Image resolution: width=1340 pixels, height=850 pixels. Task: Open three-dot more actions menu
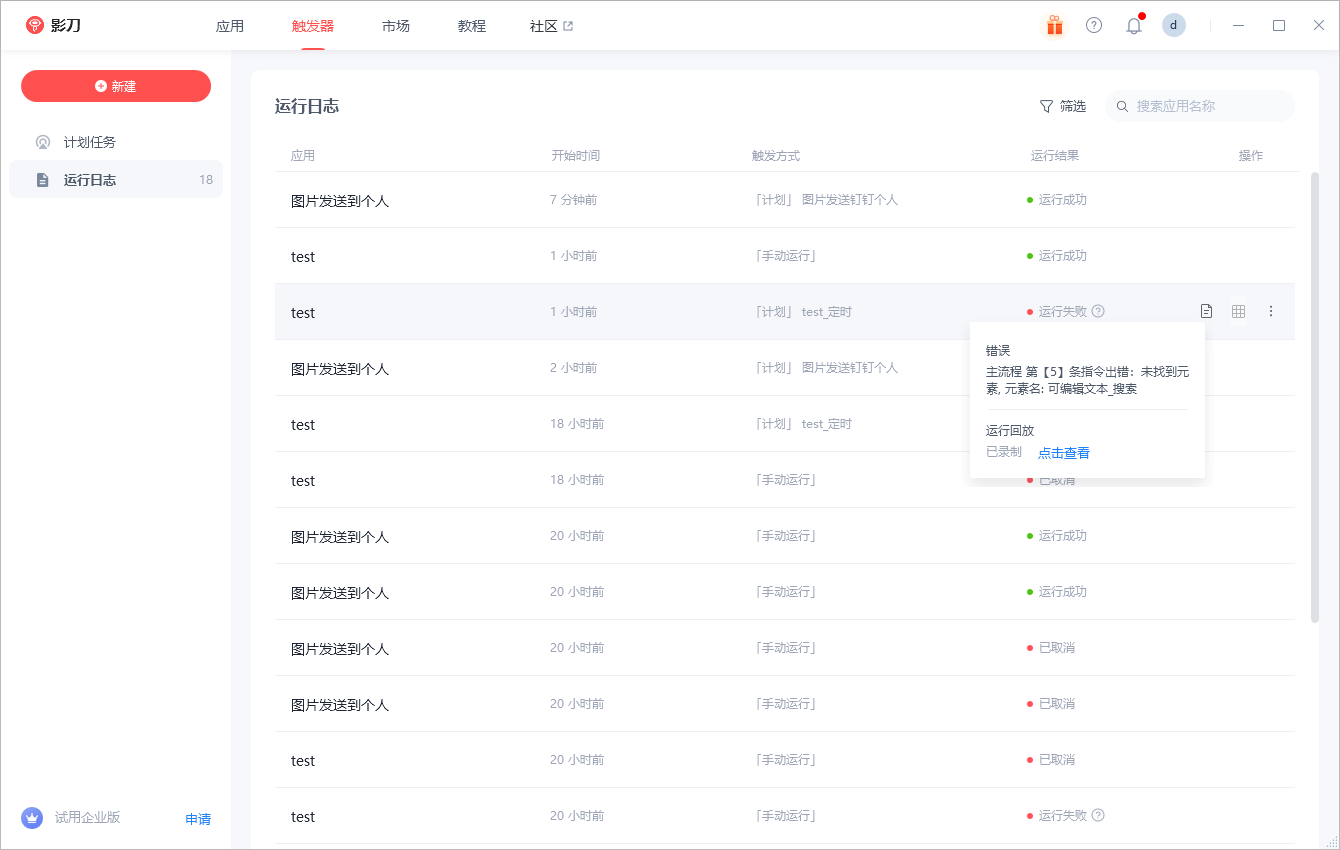(1271, 311)
